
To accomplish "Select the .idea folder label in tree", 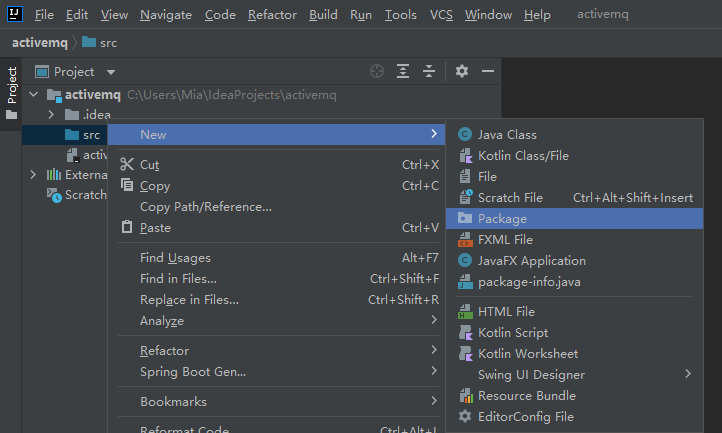I will click(x=97, y=114).
